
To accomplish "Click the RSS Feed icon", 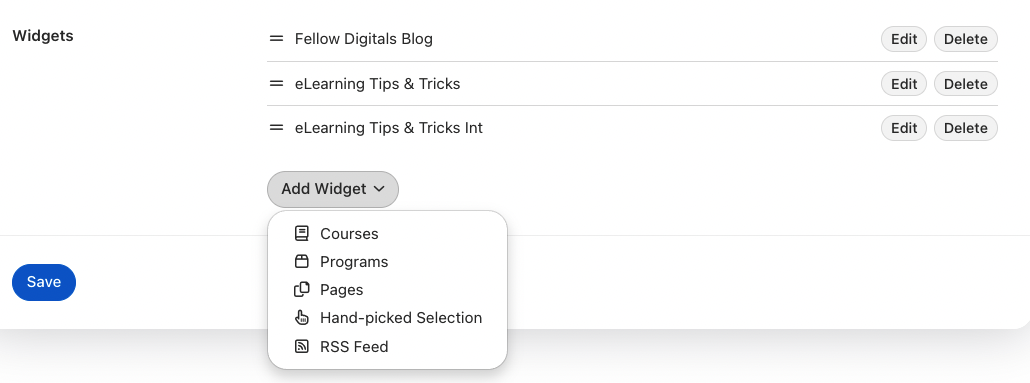I will click(302, 346).
